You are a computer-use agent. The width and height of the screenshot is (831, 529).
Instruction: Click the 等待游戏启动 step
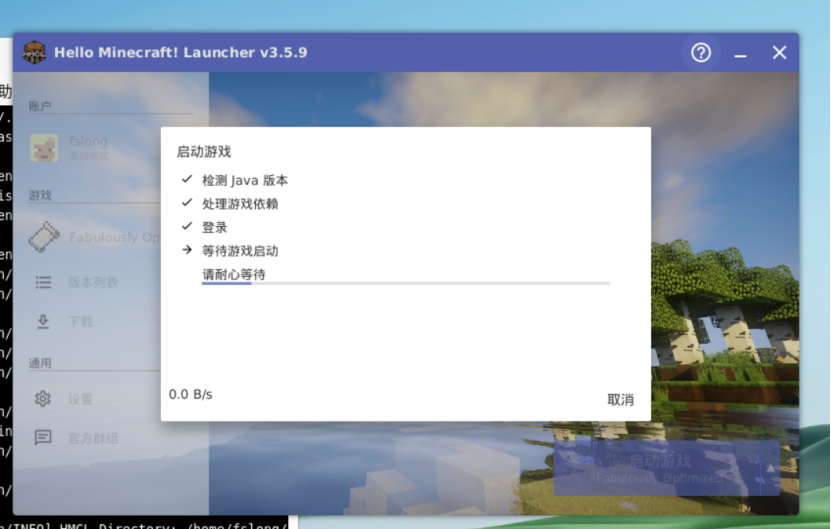pos(240,251)
